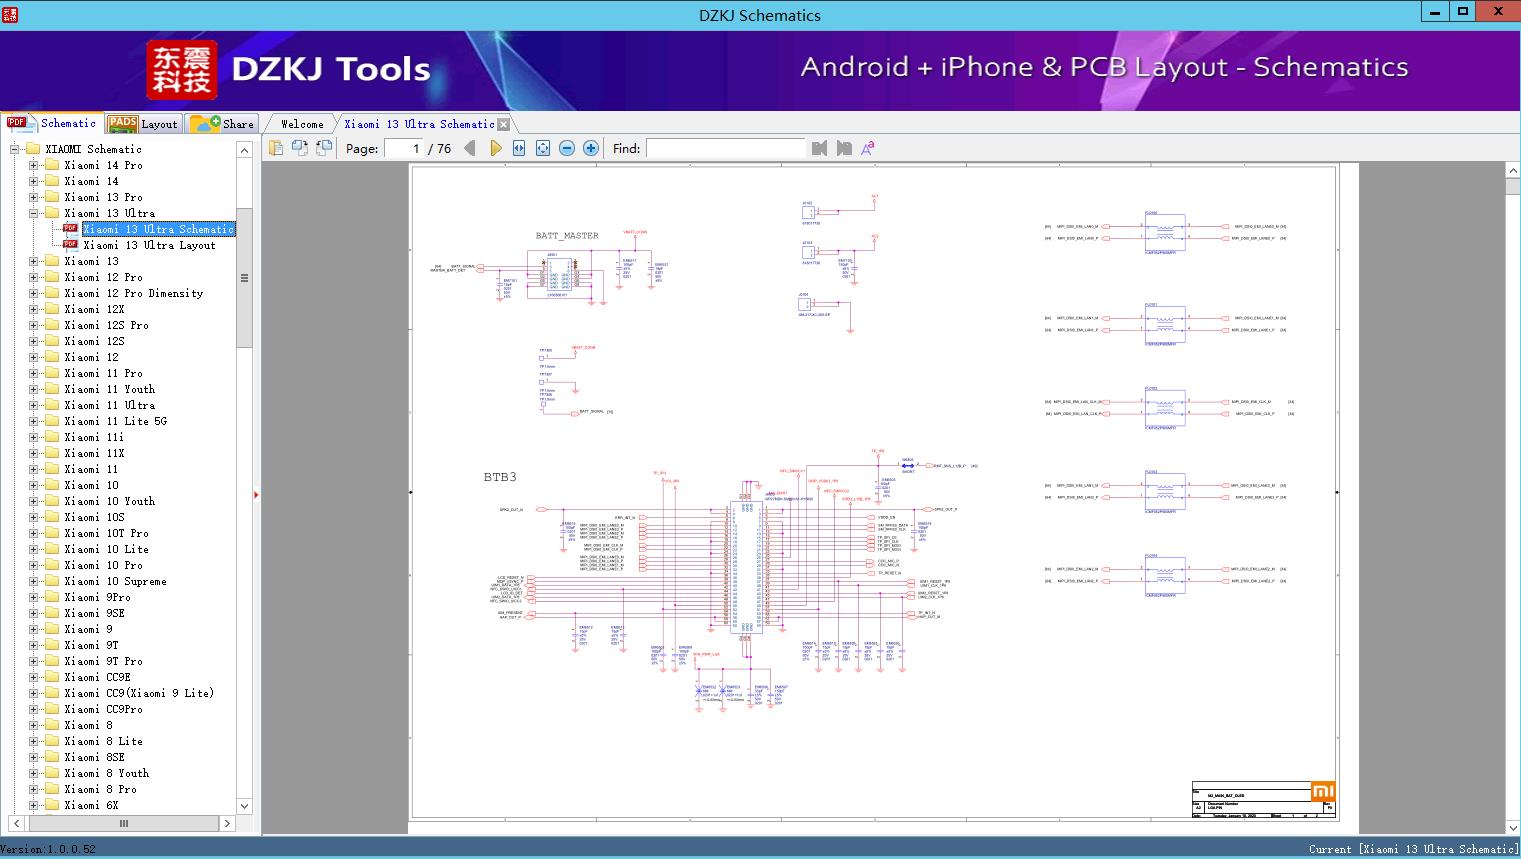Close the Xiaomi 13 Ultra Schematic tab

(x=504, y=124)
